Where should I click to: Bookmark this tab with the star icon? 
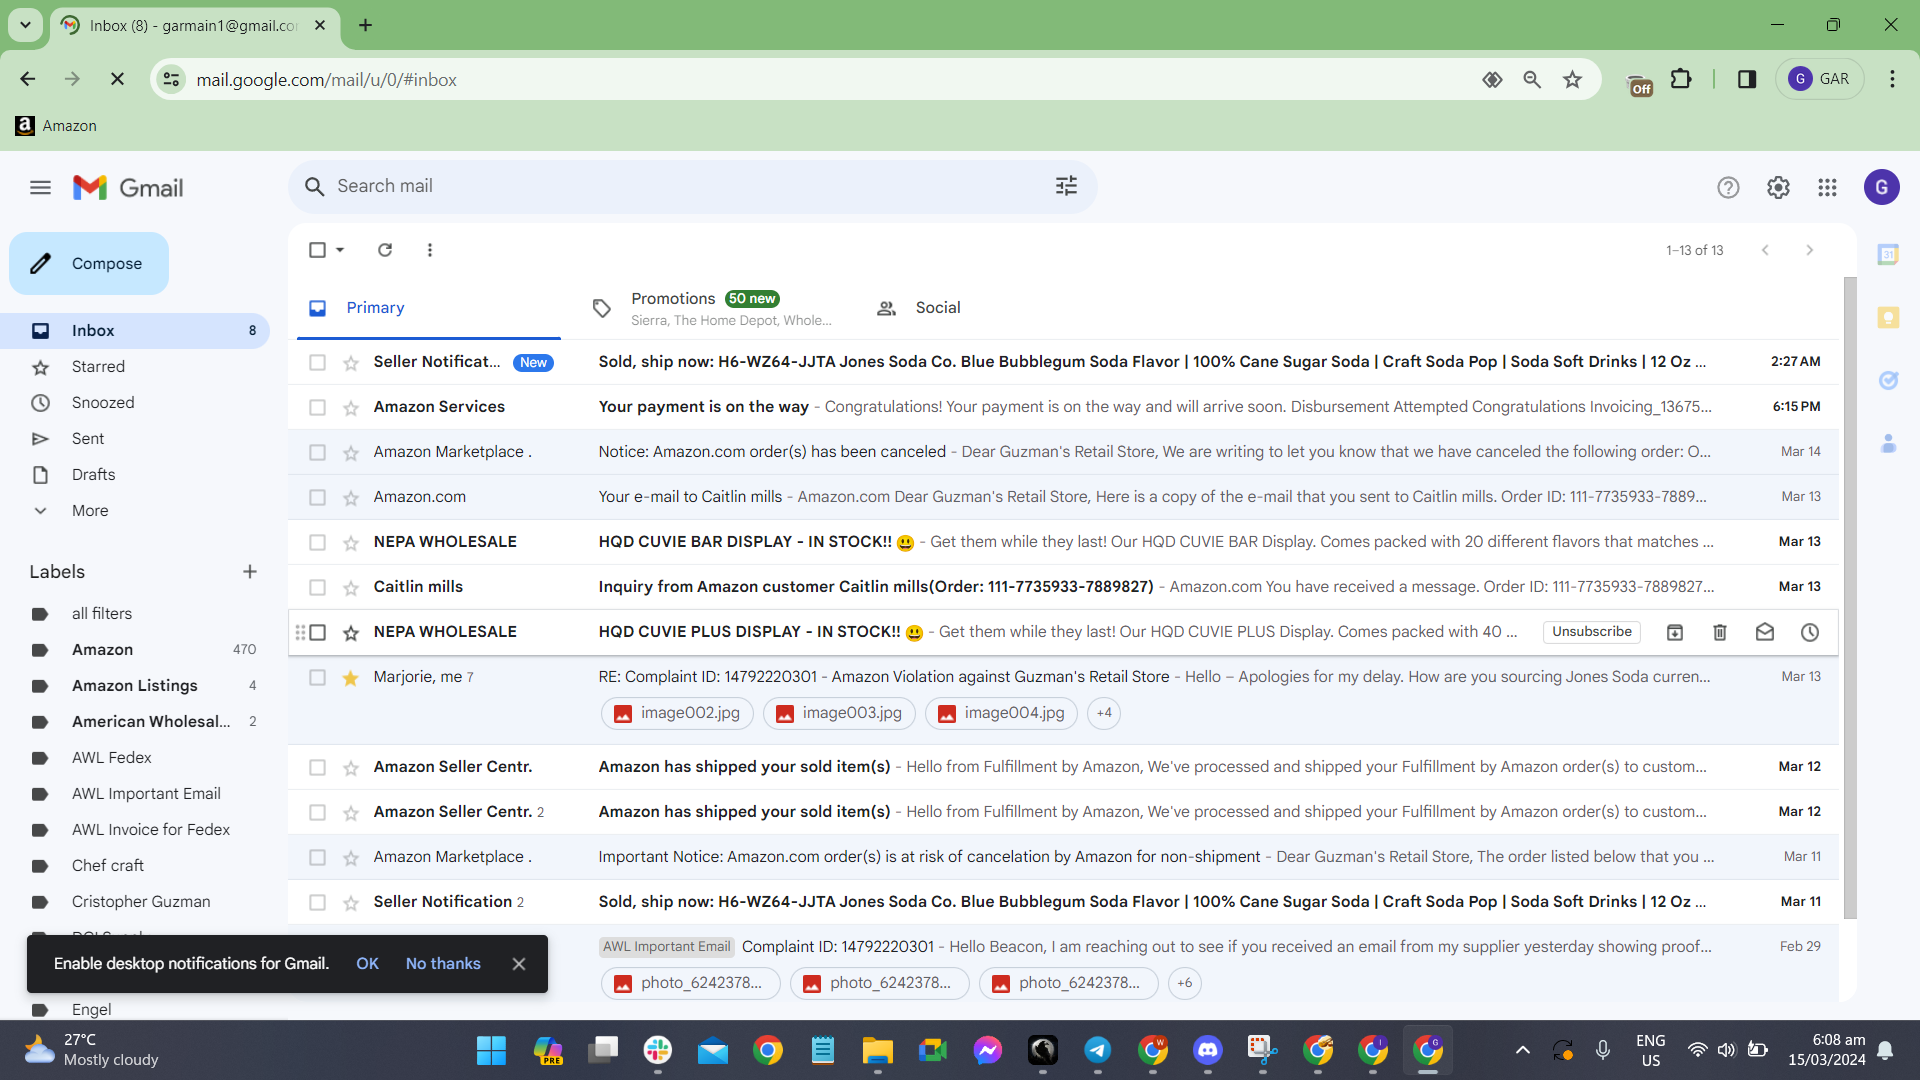[x=1572, y=79]
